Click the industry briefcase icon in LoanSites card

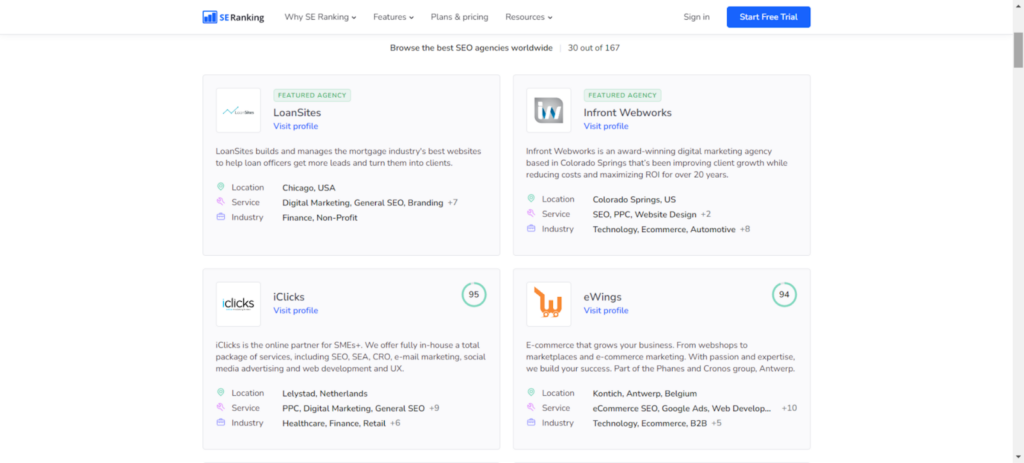point(221,217)
